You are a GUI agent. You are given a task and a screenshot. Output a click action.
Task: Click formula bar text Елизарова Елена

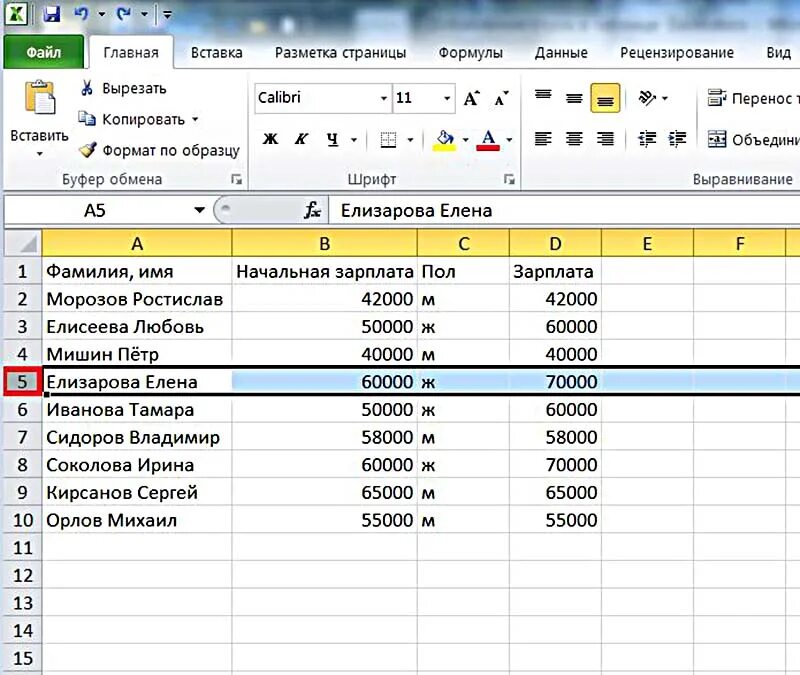(x=416, y=210)
